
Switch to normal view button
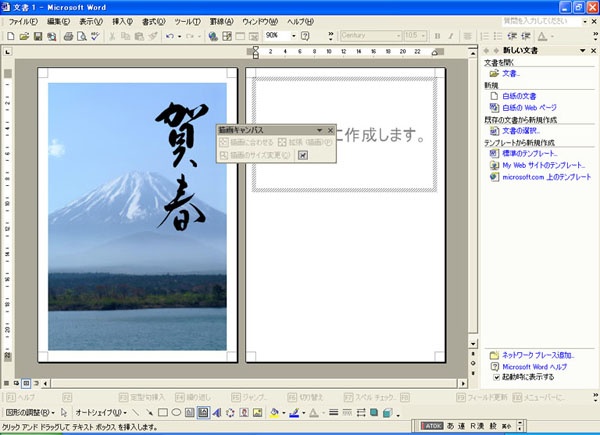point(7,383)
